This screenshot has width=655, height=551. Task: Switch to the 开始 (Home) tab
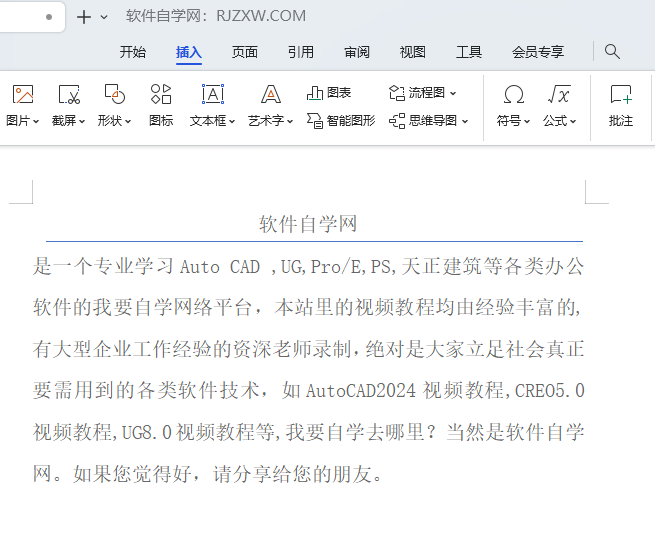point(133,52)
